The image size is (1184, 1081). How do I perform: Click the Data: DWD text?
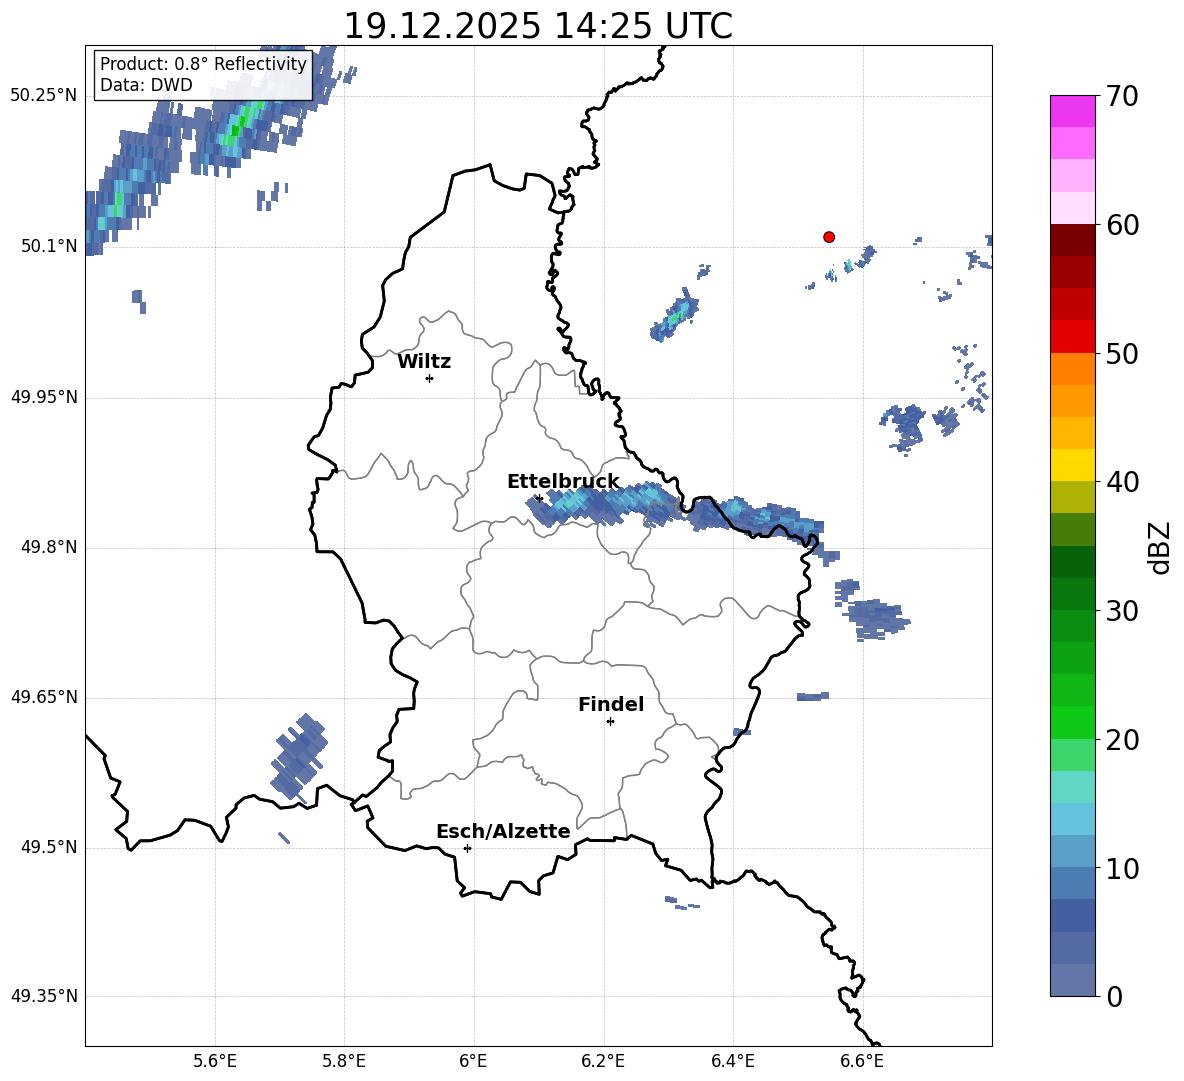click(x=146, y=85)
